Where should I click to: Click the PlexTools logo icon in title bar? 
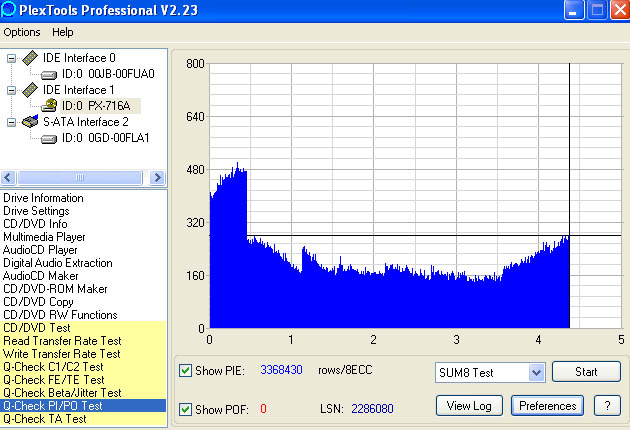pos(8,9)
